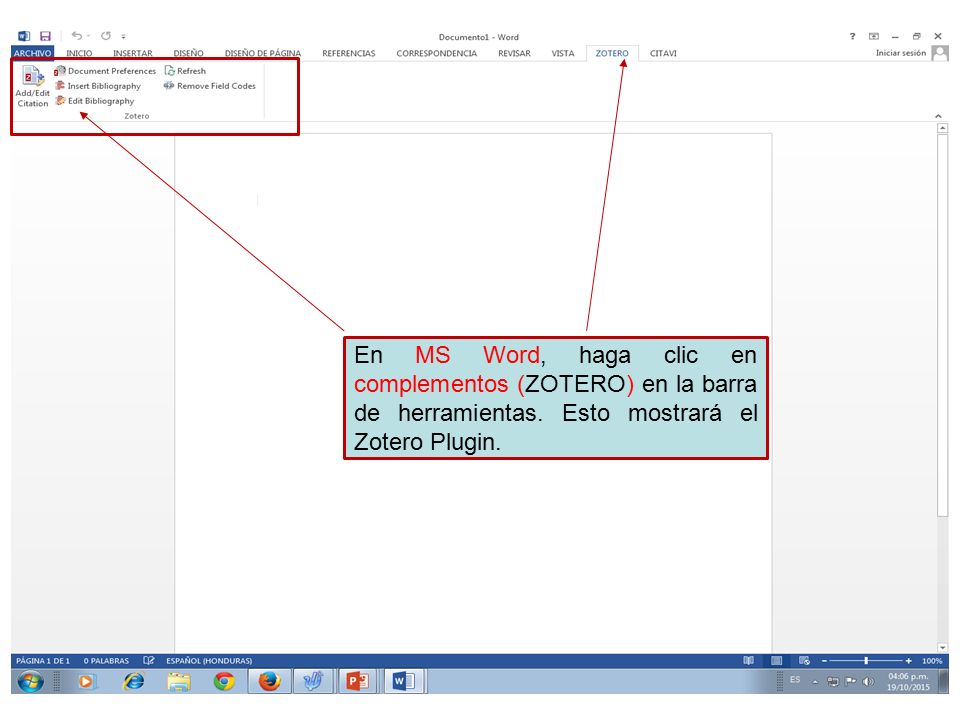Image resolution: width=960 pixels, height=720 pixels.
Task: Open the Customize Quick Access Toolbar dropdown
Action: pyautogui.click(x=124, y=36)
